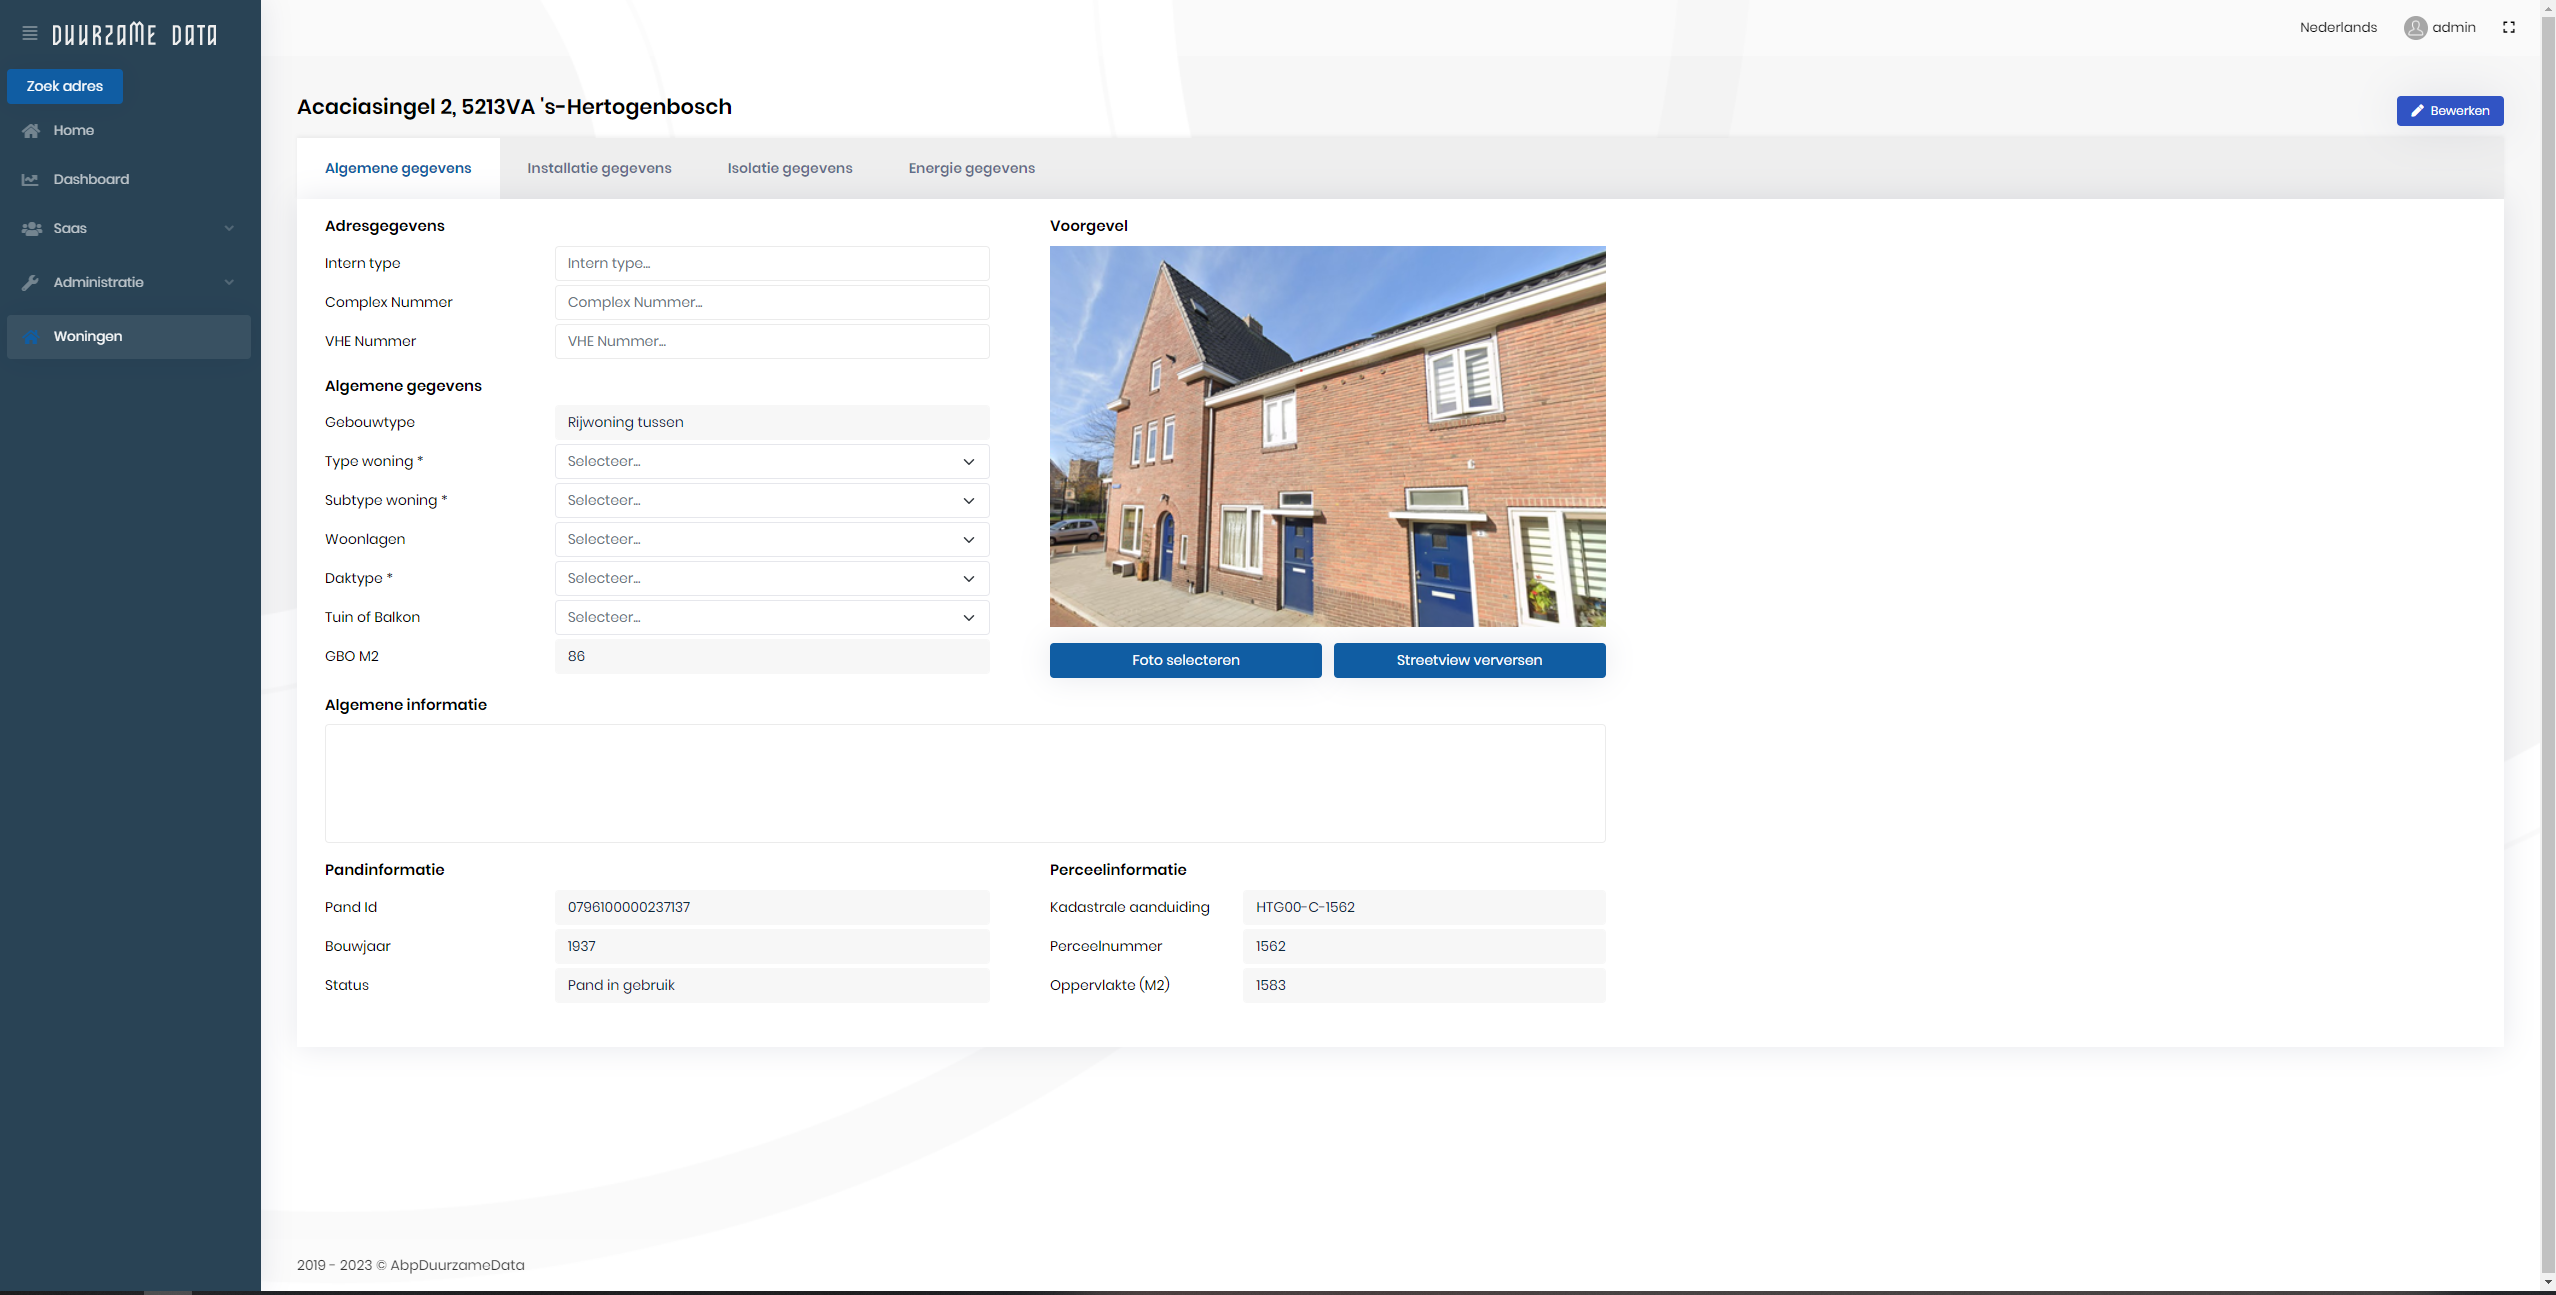Click the Woningen sidebar icon
This screenshot has height=1295, width=2556.
click(31, 337)
